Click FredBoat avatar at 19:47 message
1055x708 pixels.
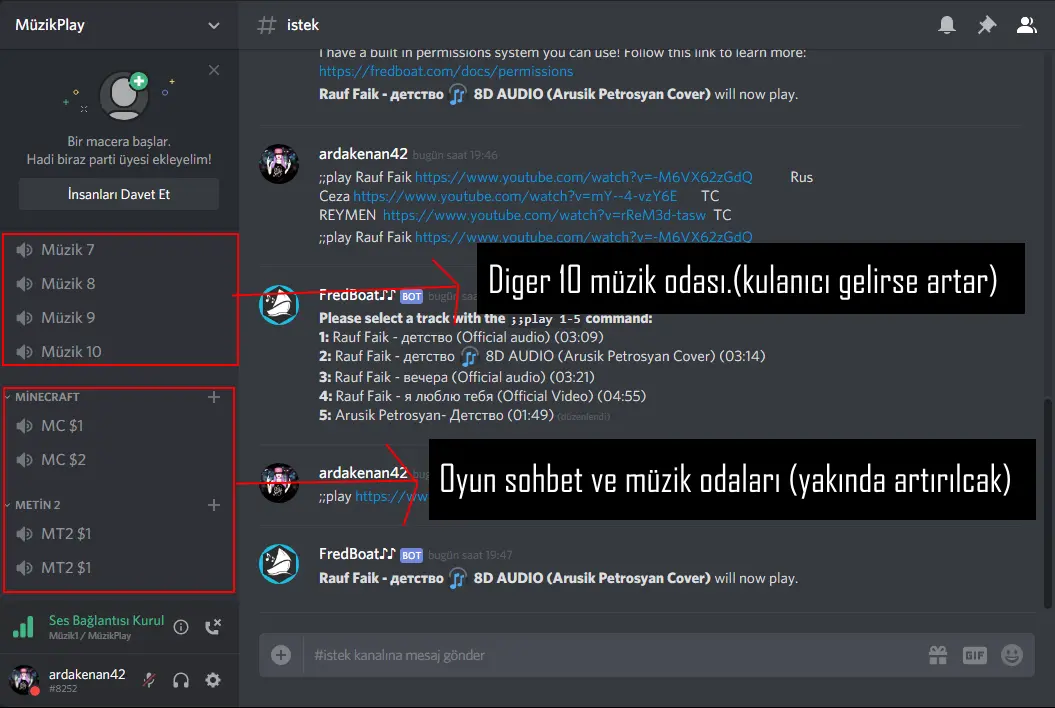click(x=279, y=564)
